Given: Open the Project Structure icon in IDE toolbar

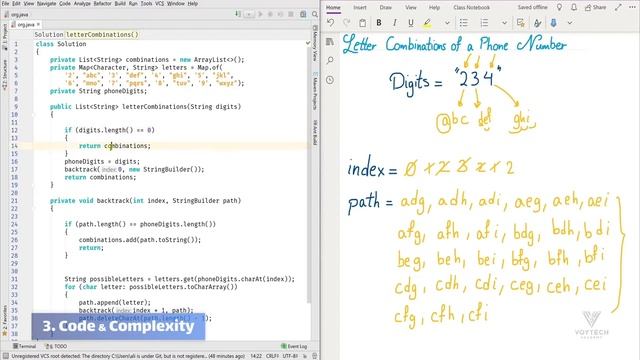Looking at the screenshot, I should (303, 14).
